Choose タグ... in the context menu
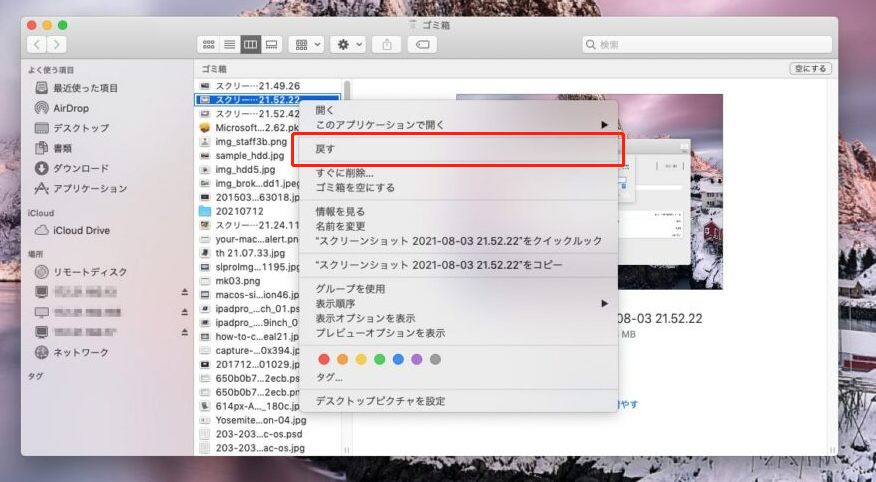The width and height of the screenshot is (876, 482). click(x=458, y=378)
